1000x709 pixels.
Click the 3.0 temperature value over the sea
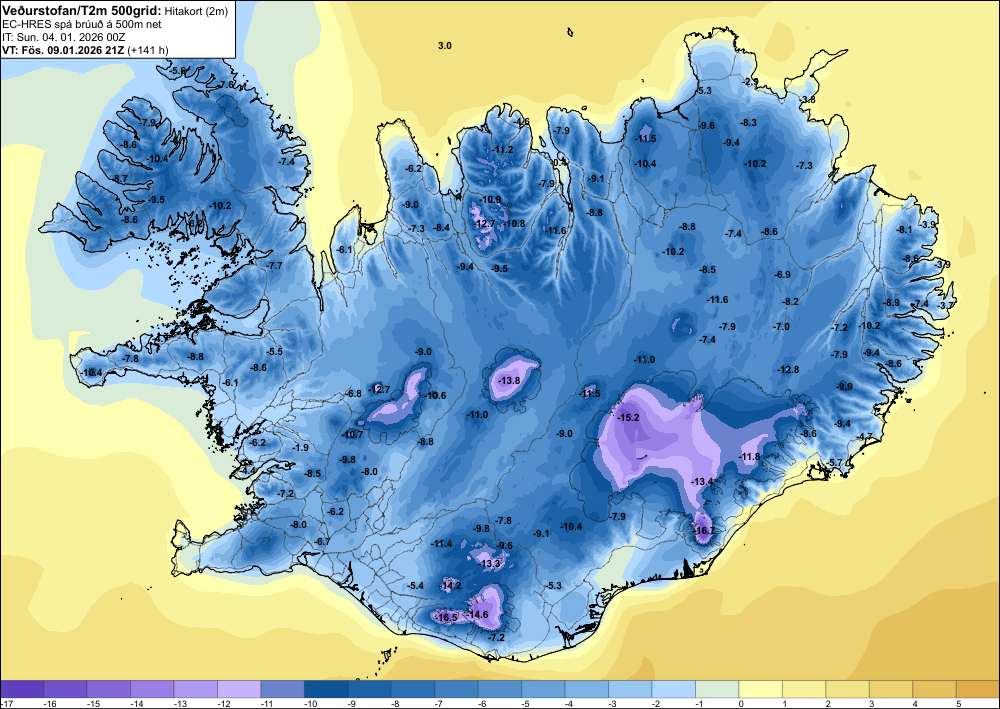[x=445, y=46]
